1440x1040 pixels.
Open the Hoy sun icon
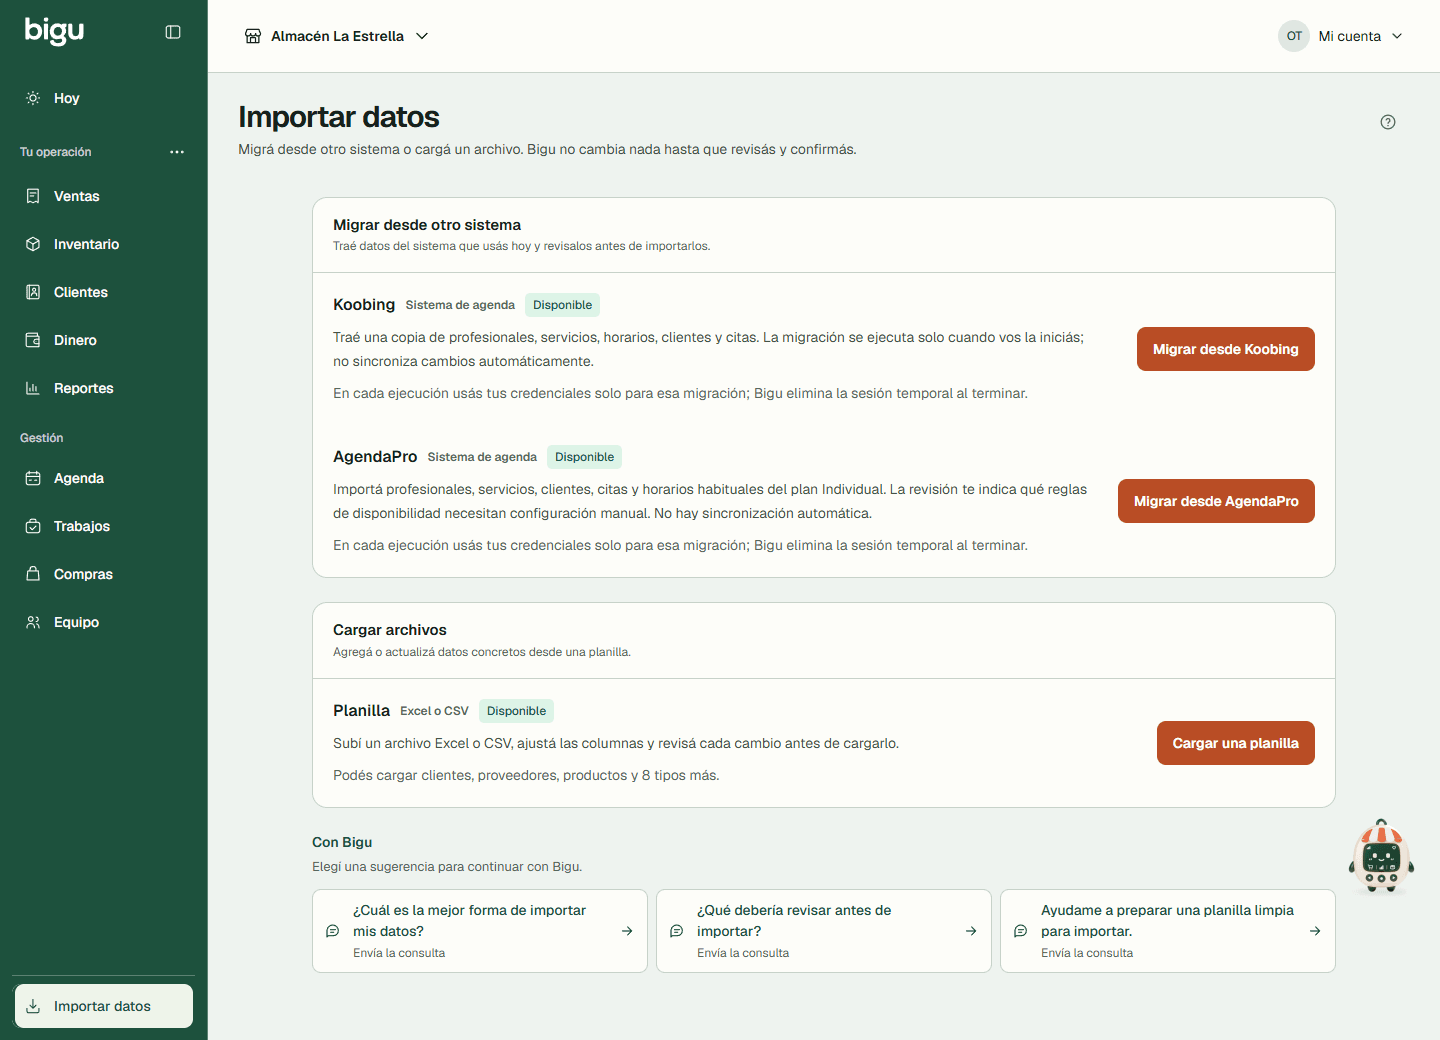tap(33, 98)
